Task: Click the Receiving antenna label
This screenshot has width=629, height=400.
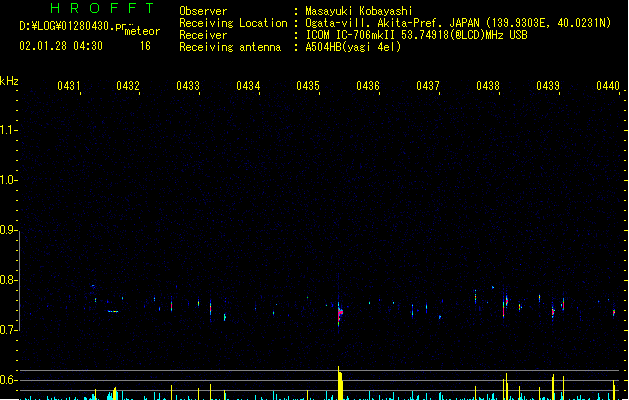Action: point(230,47)
